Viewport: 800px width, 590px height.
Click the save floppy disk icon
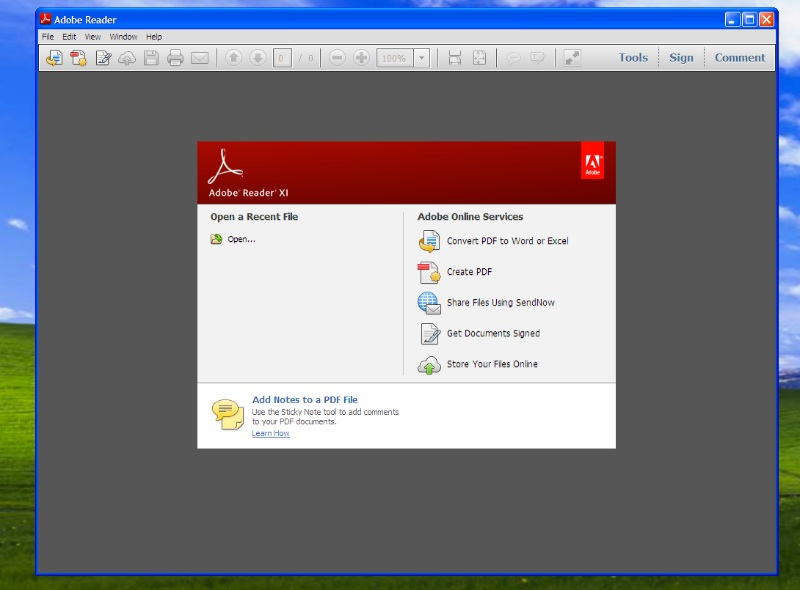pos(151,58)
